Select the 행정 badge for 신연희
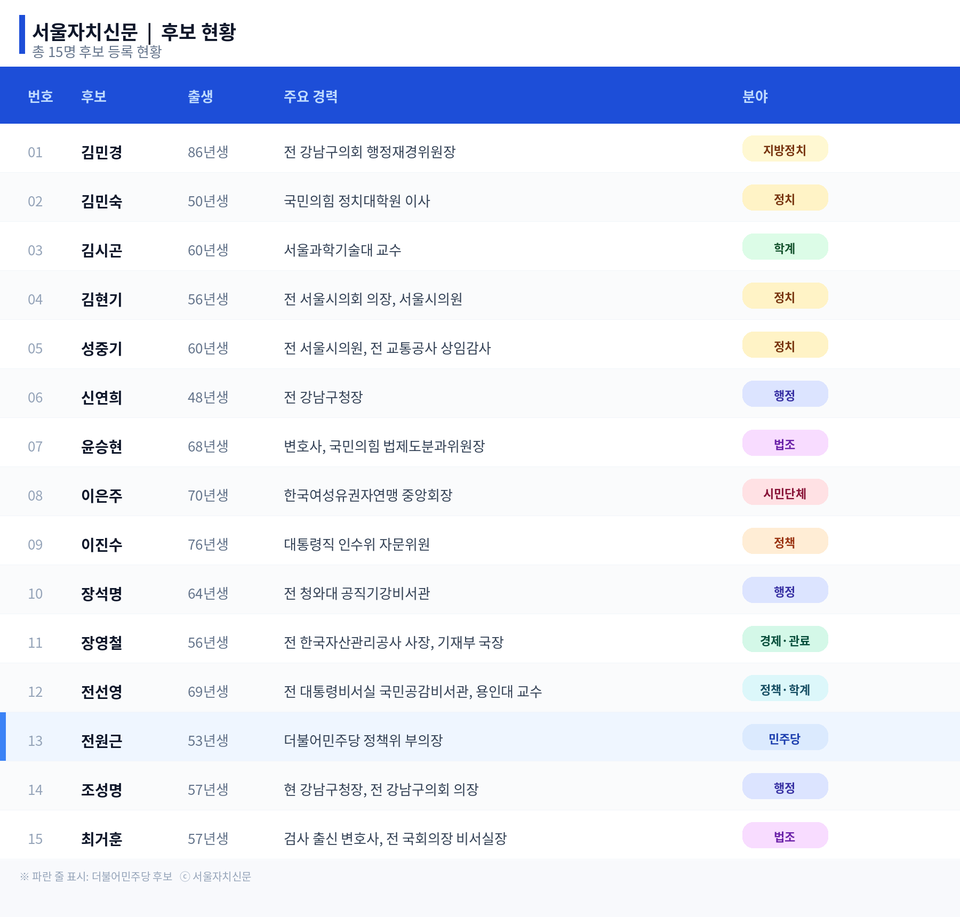The width and height of the screenshot is (960, 917). (785, 394)
